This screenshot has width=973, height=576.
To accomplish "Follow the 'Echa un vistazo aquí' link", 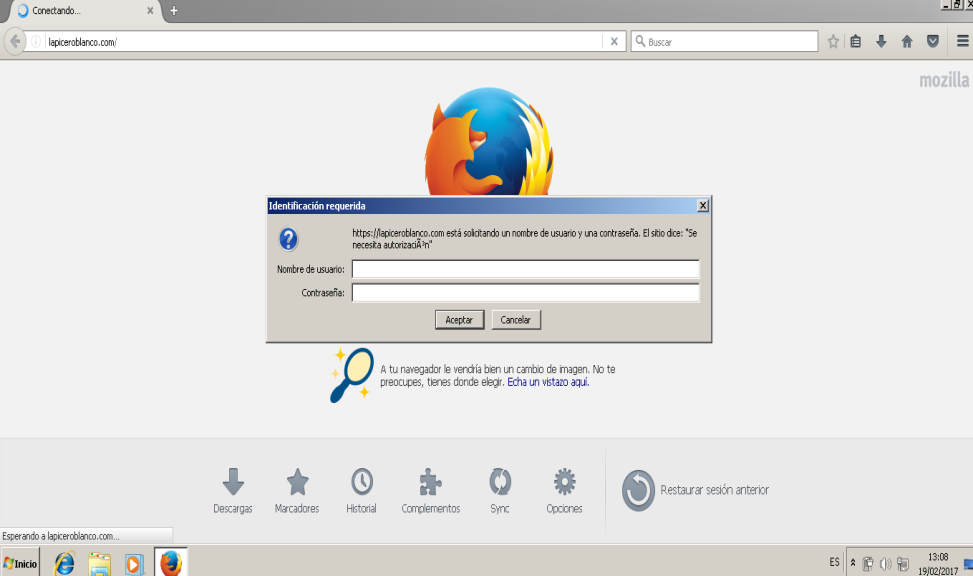I will (x=548, y=382).
